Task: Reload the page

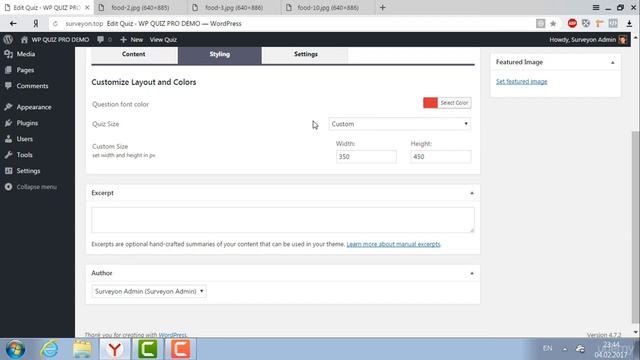Action: (56, 24)
